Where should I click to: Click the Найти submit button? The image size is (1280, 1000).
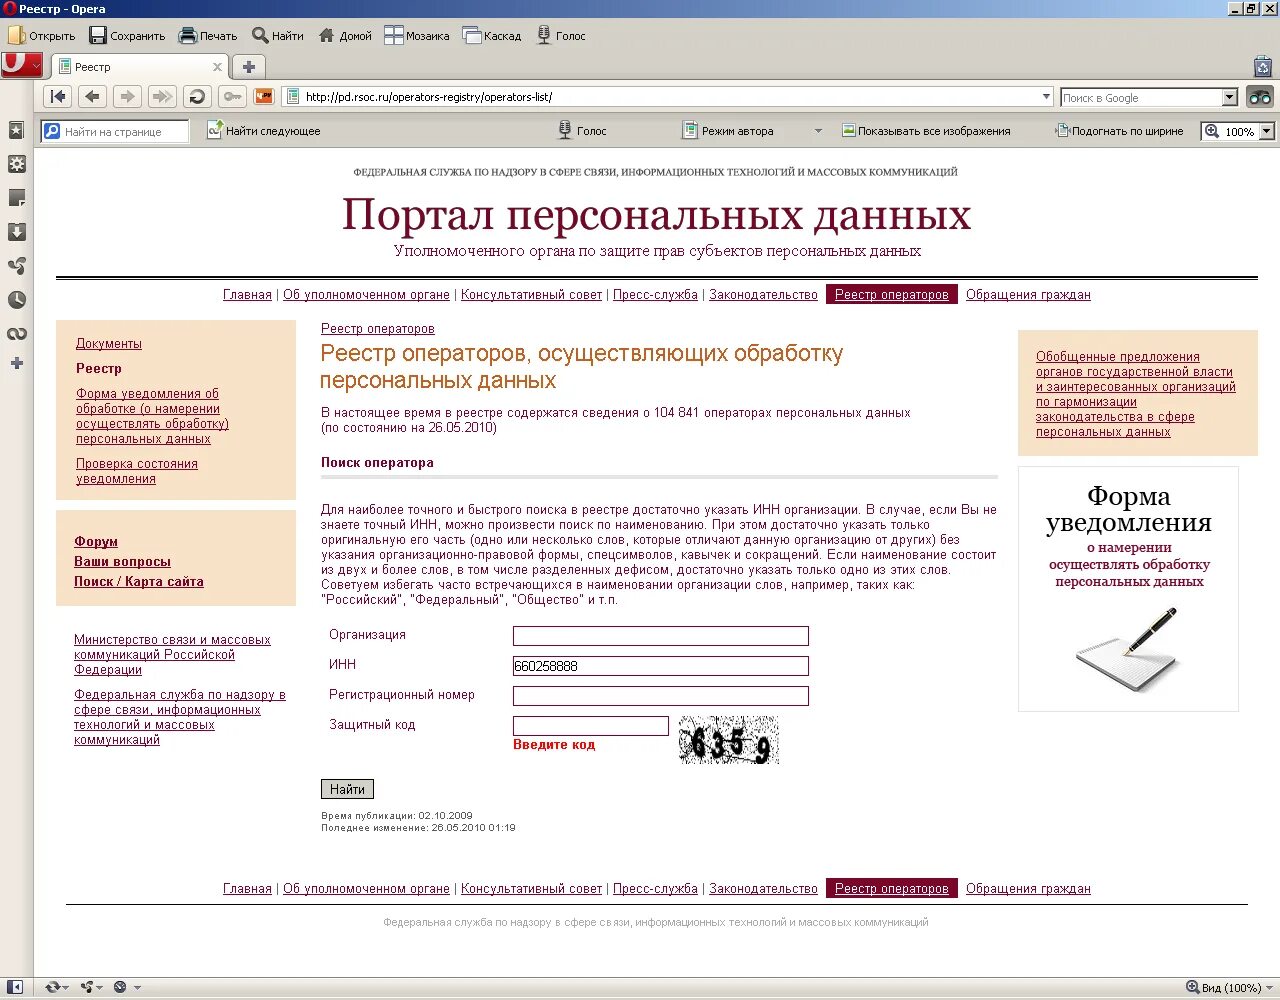tap(347, 789)
